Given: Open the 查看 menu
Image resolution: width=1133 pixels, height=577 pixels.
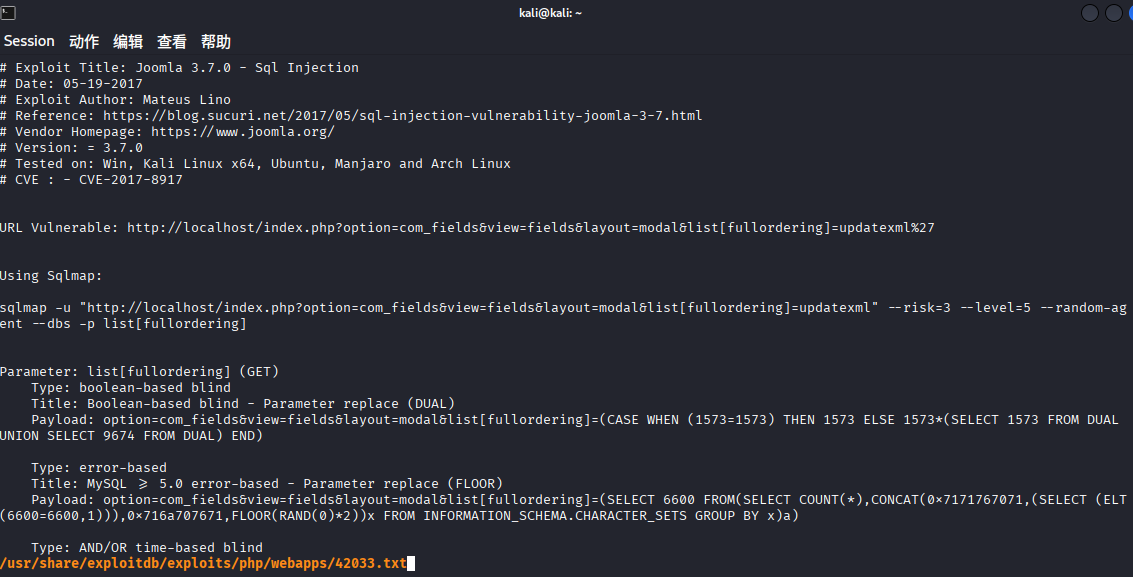Looking at the screenshot, I should point(172,42).
